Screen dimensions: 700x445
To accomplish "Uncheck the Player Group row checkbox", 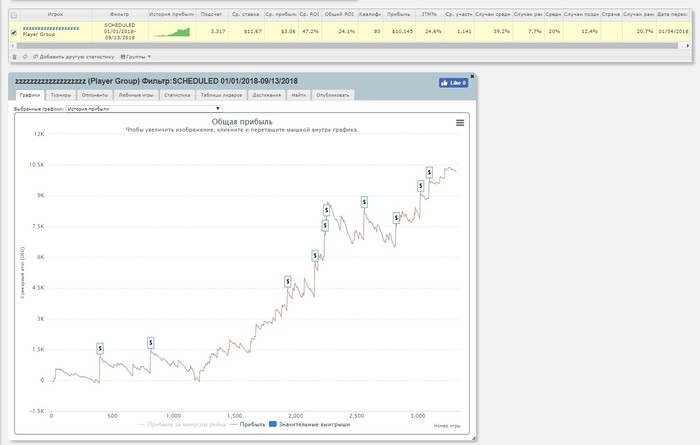I will click(14, 32).
